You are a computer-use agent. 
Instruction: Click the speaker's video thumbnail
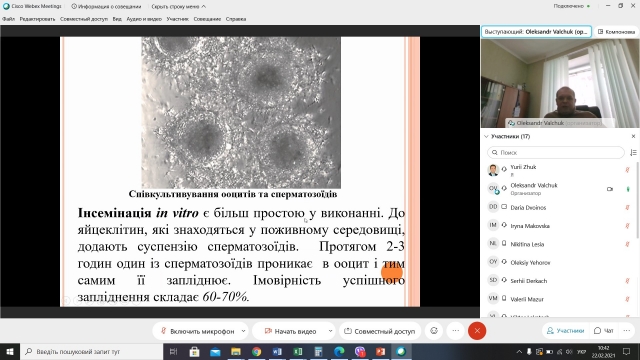(x=560, y=83)
